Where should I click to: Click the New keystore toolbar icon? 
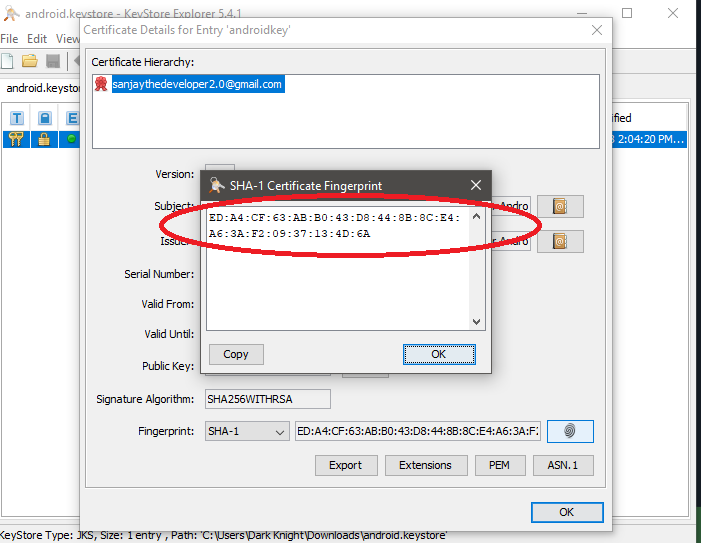point(7,61)
